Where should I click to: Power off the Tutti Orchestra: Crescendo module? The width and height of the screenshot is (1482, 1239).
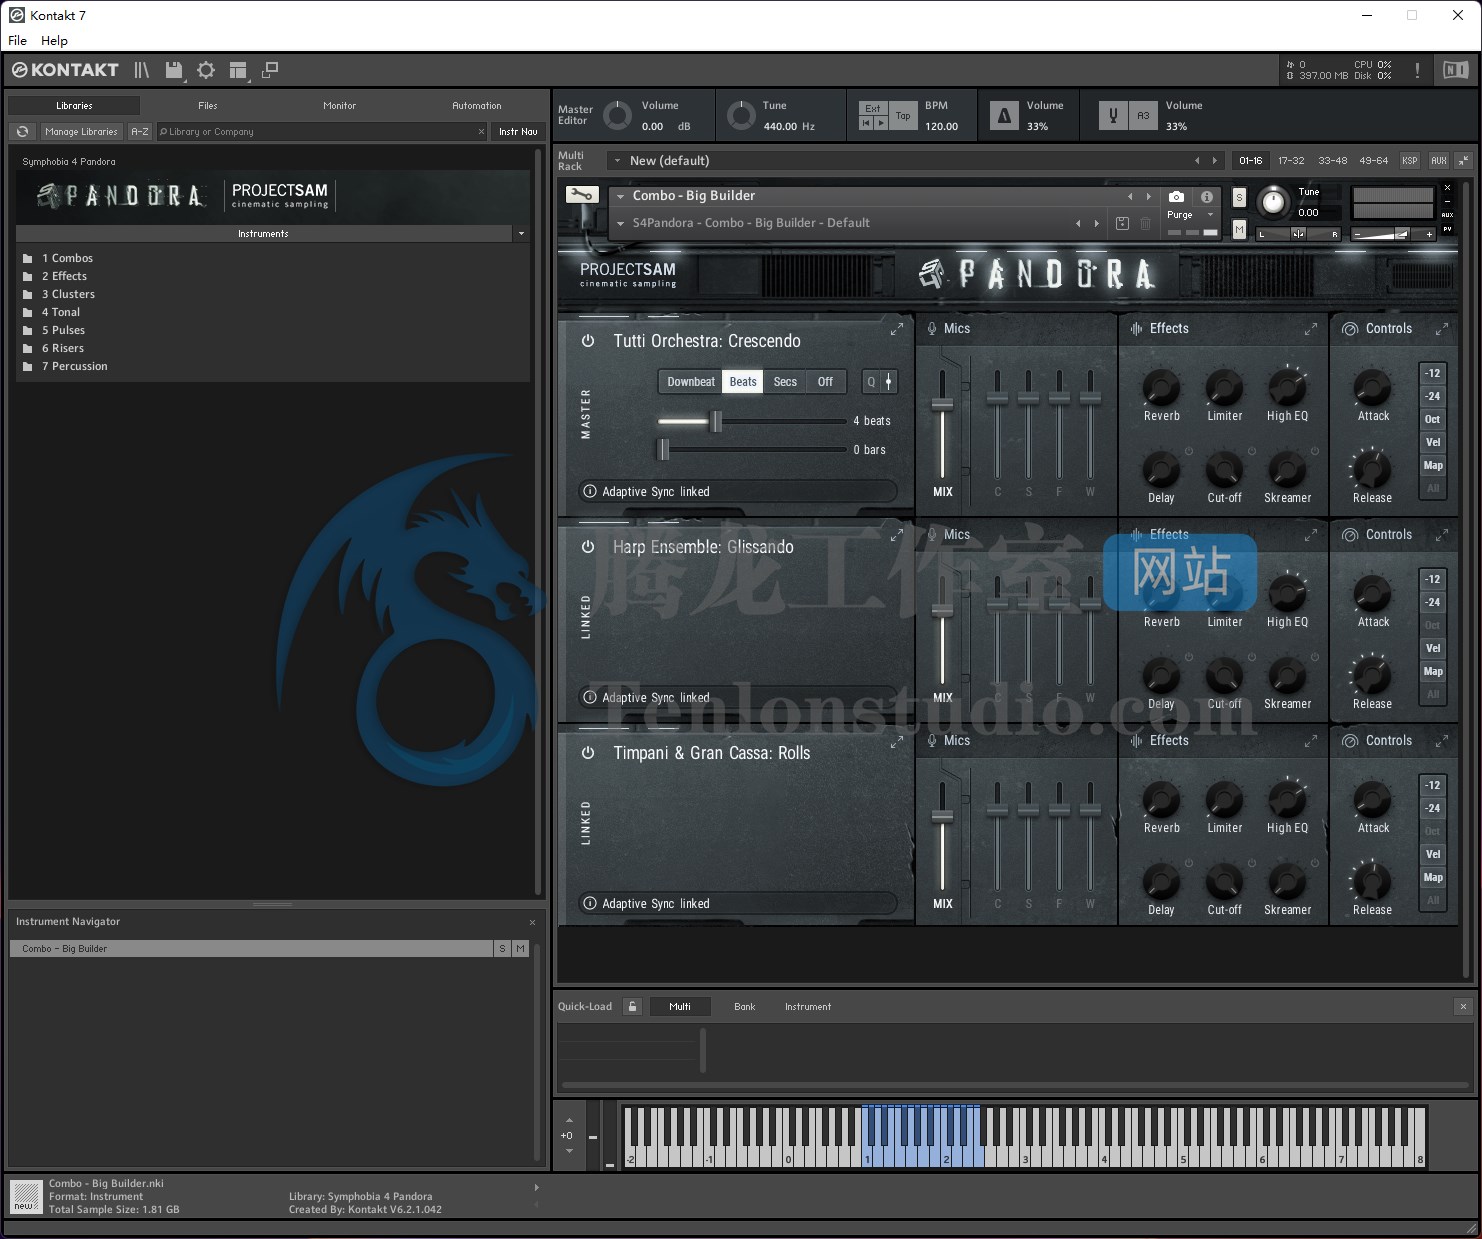(589, 340)
